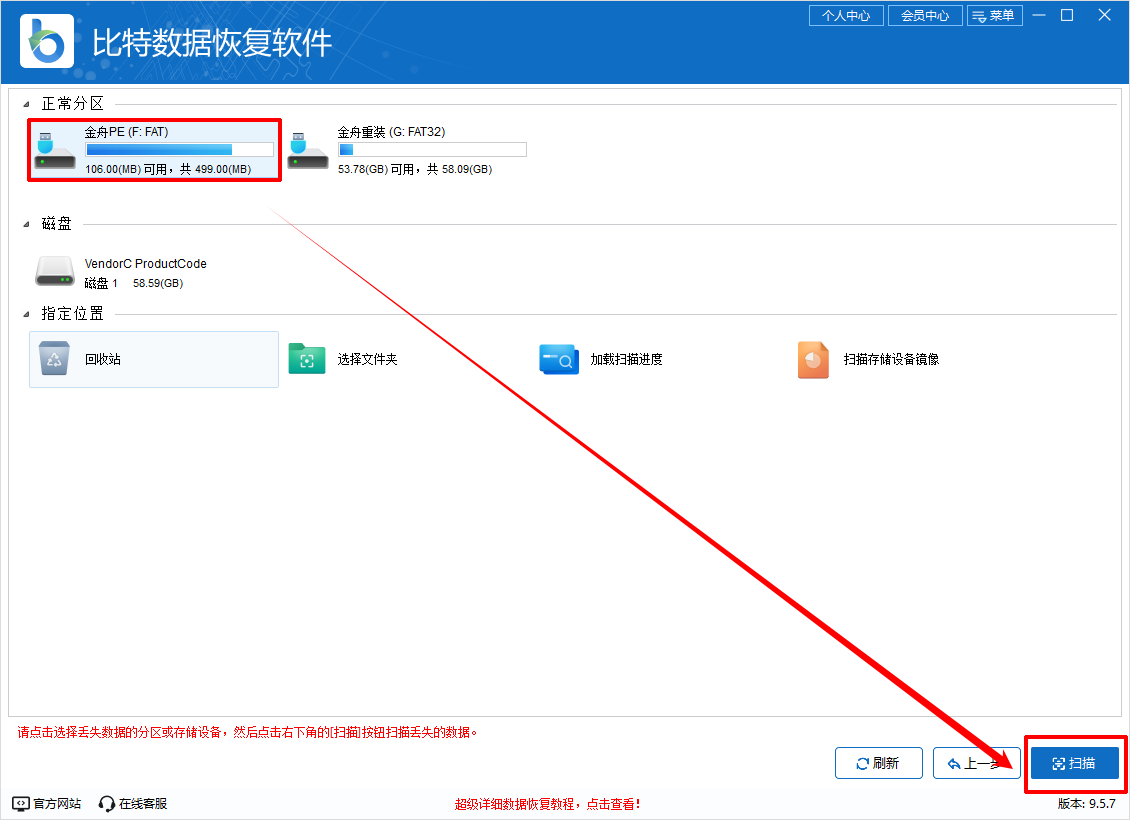The height and width of the screenshot is (820, 1130).
Task: Click the VendorC ProductCode label
Action: pos(146,264)
